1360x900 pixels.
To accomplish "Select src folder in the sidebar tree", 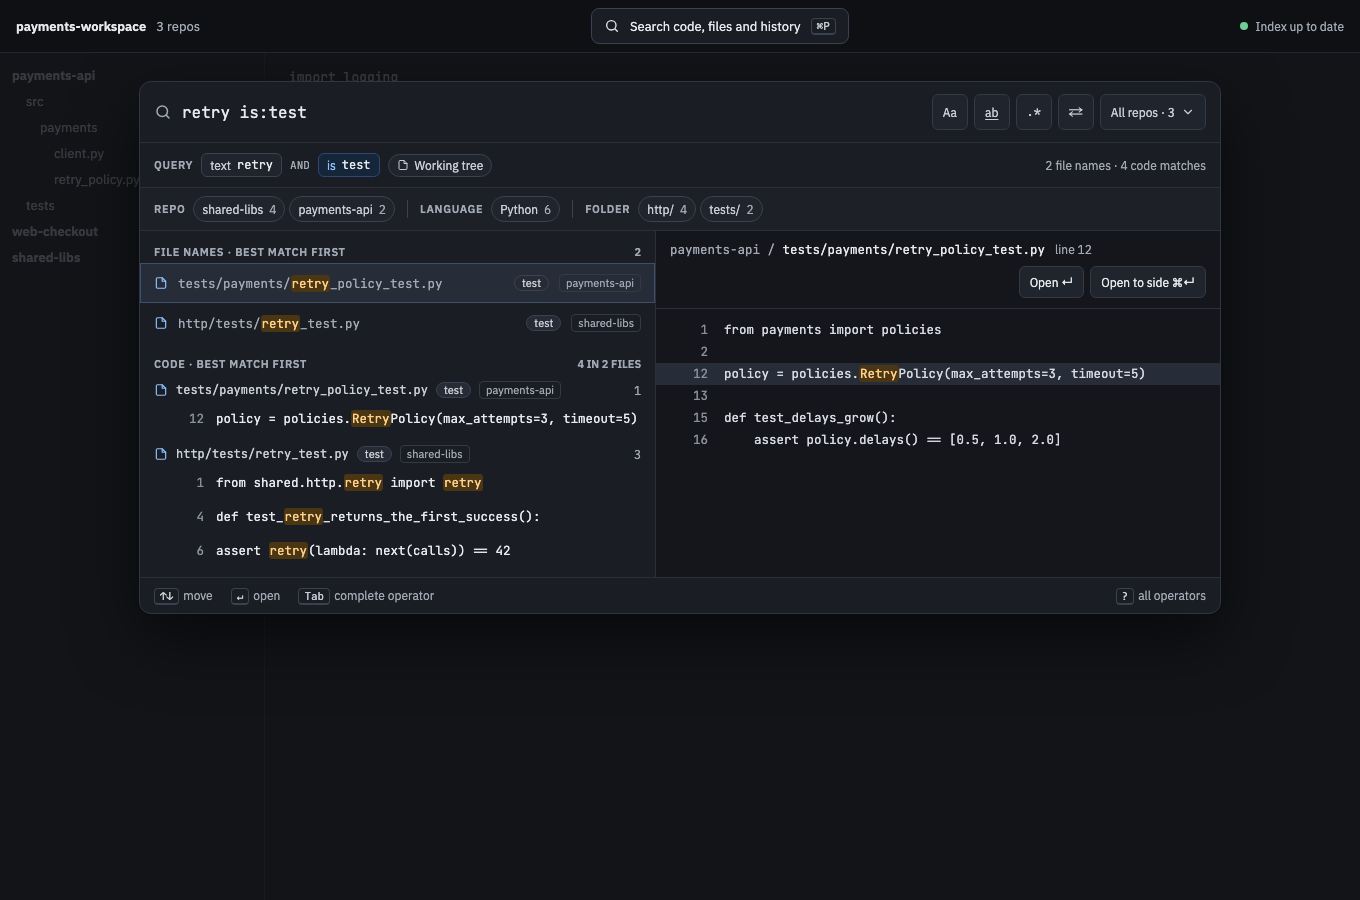I will (x=35, y=102).
